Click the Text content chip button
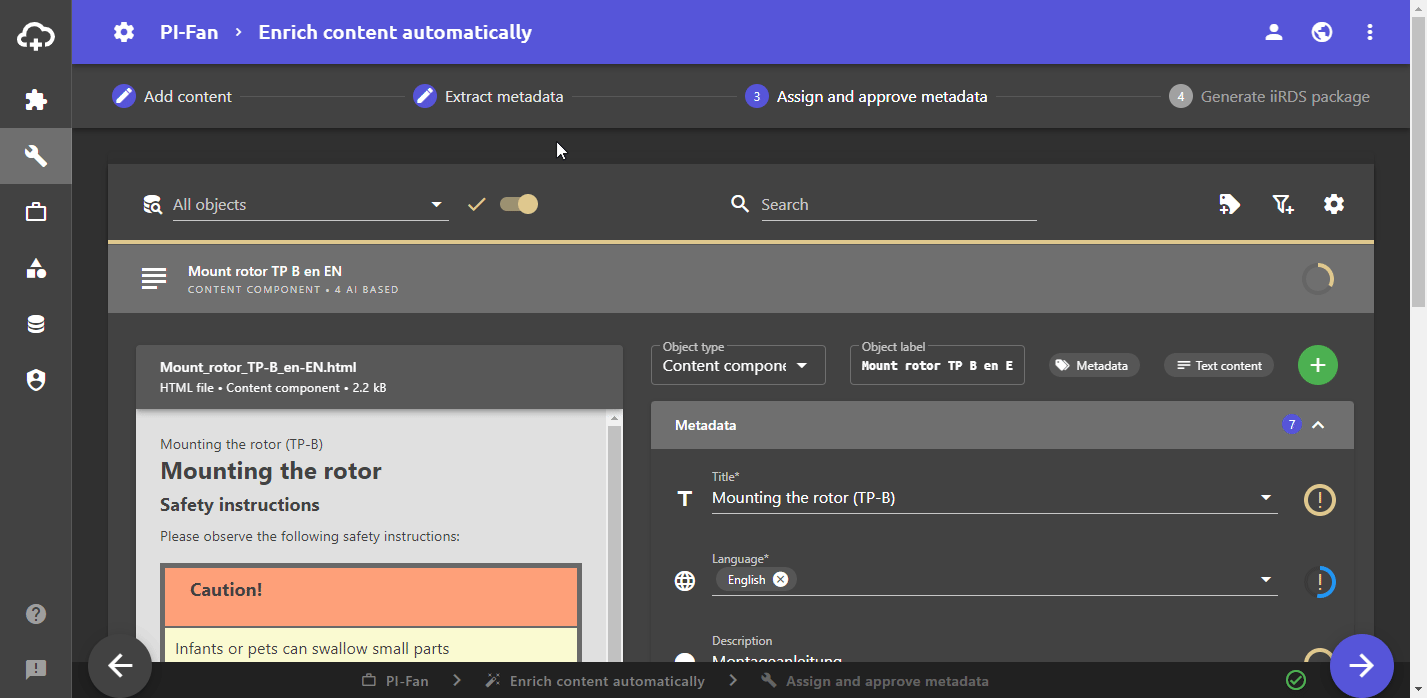 coord(1219,365)
